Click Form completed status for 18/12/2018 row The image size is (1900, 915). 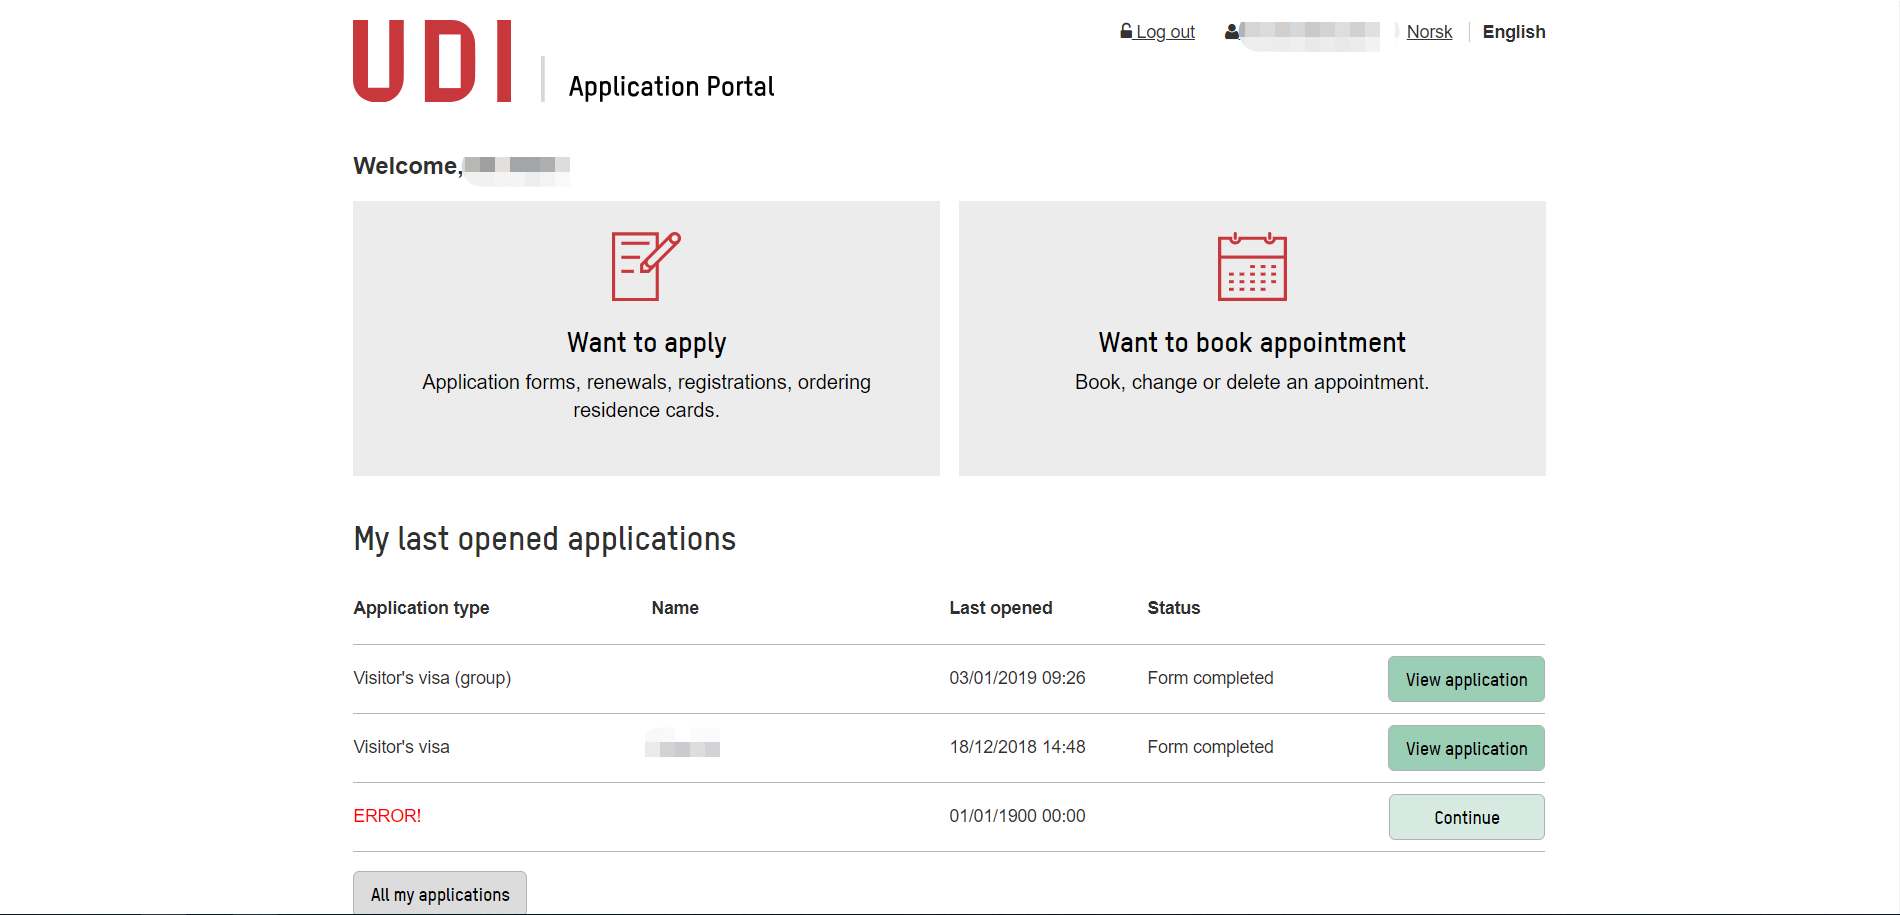click(1210, 747)
